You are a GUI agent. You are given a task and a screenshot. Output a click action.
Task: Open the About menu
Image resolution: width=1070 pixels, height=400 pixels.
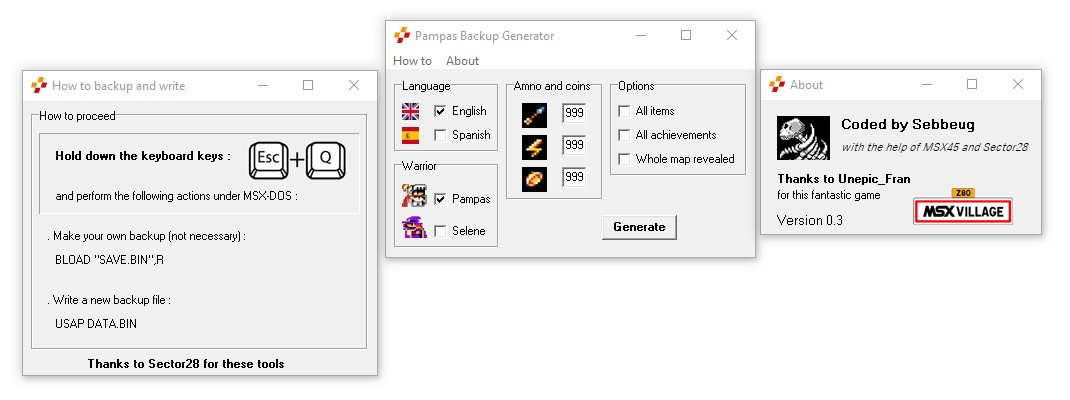pos(463,61)
